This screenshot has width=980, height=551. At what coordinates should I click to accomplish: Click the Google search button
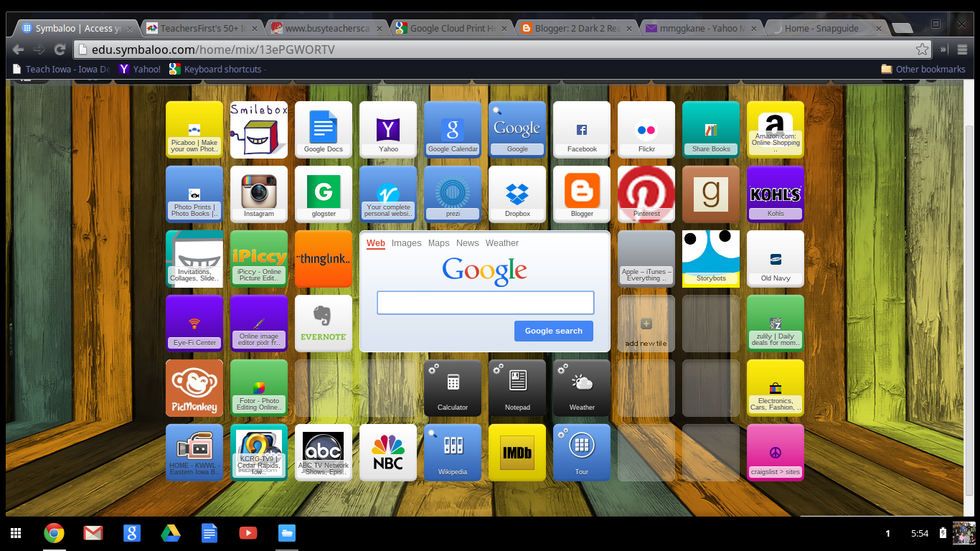pos(553,331)
